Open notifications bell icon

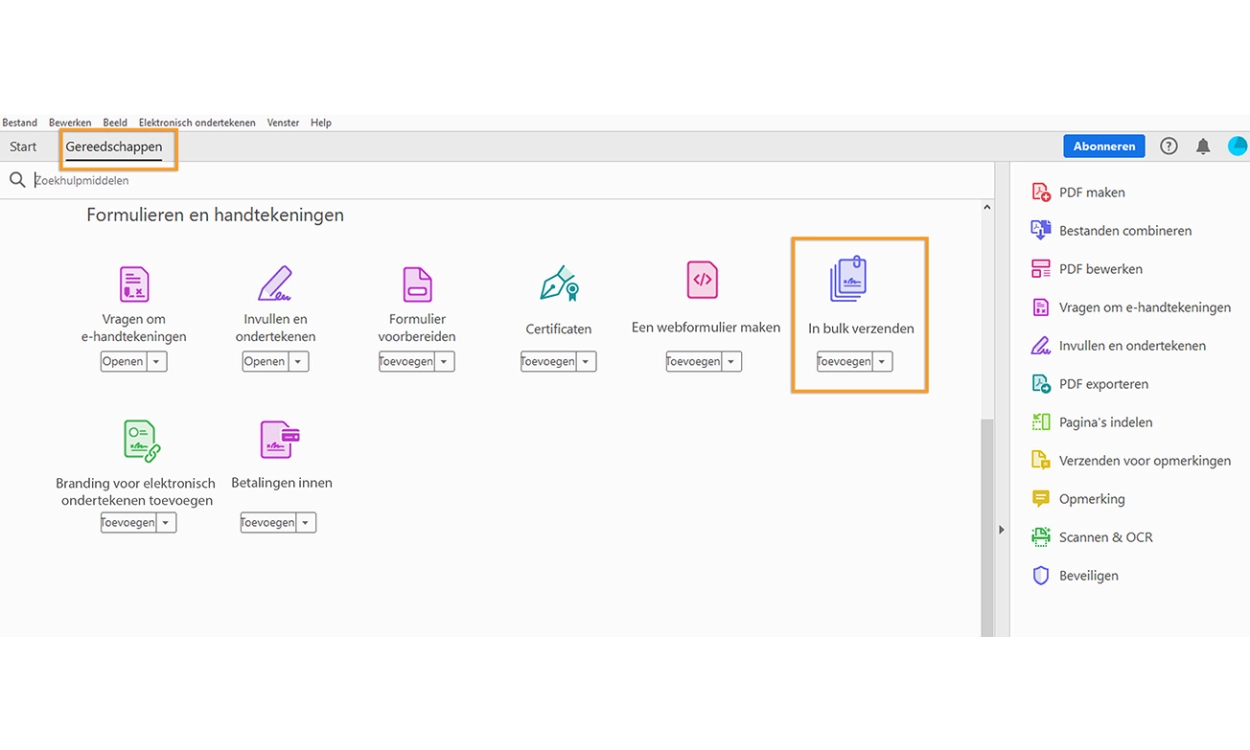tap(1203, 147)
